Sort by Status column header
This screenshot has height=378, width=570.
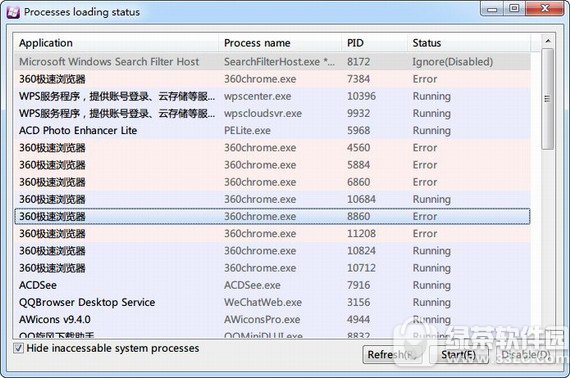point(469,43)
